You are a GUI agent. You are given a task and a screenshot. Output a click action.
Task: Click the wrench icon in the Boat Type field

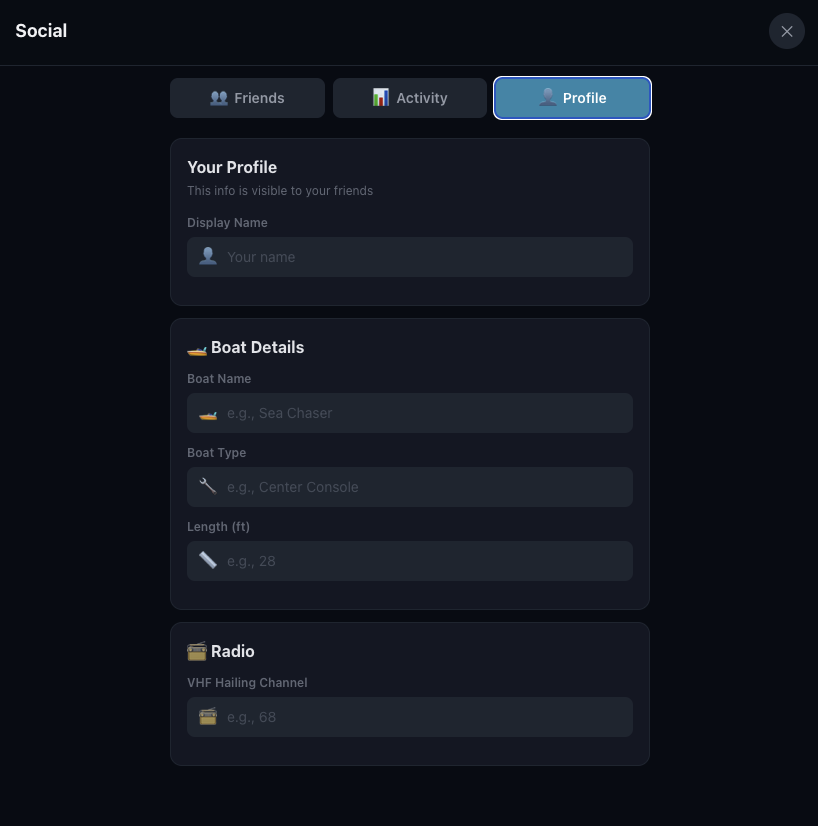[x=208, y=486]
